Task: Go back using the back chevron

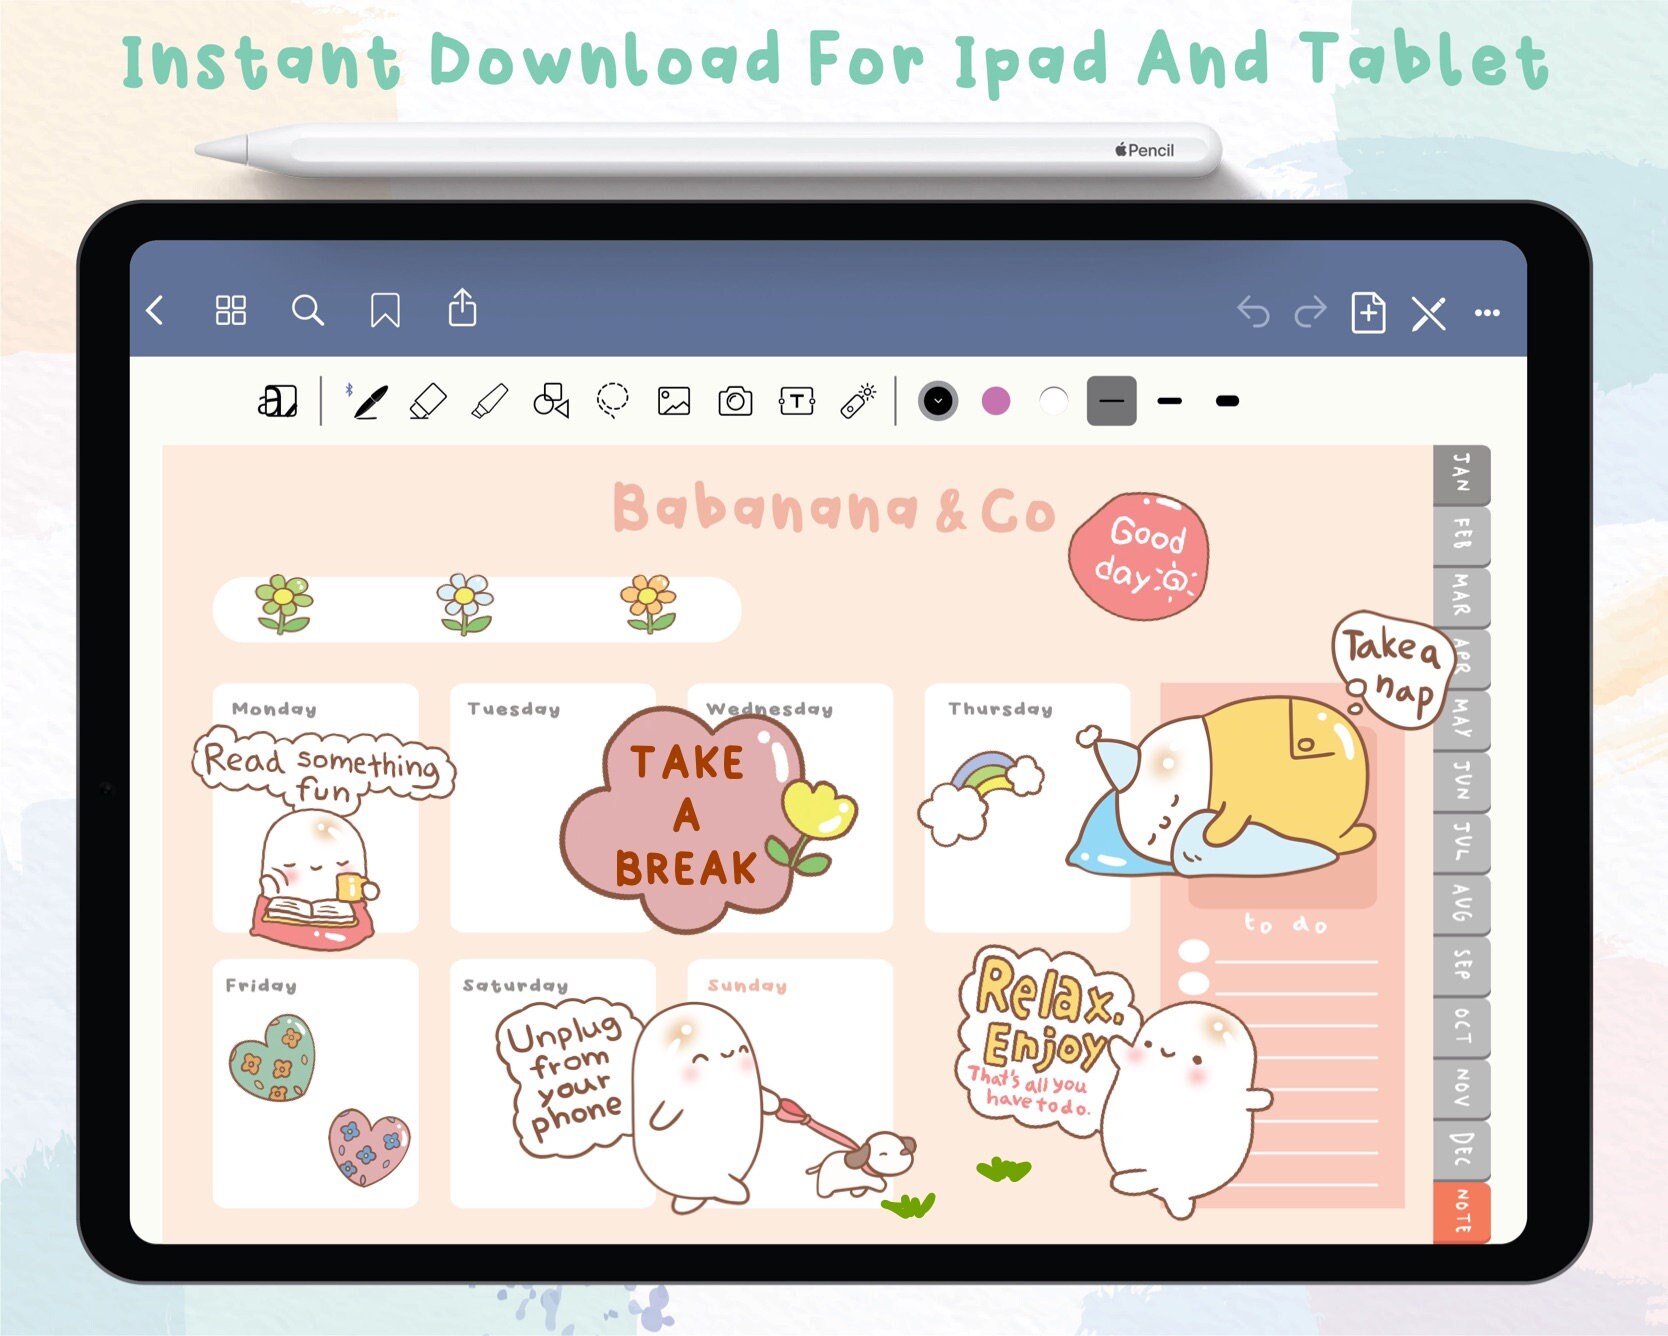Action: click(155, 311)
